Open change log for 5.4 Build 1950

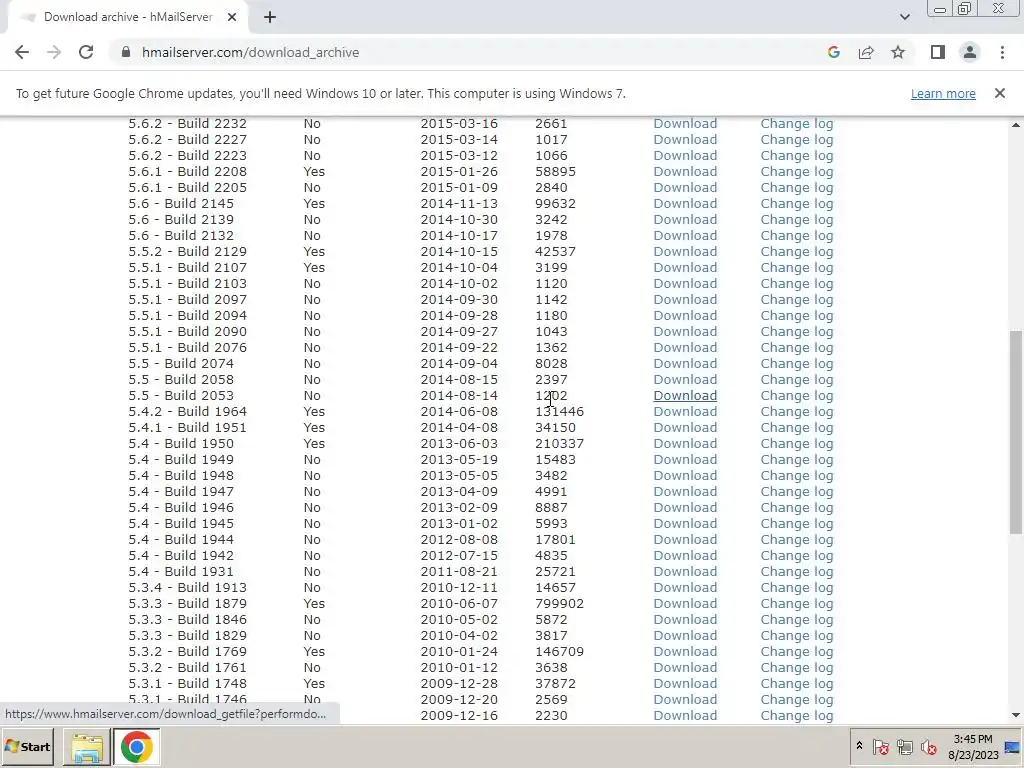[x=797, y=443]
